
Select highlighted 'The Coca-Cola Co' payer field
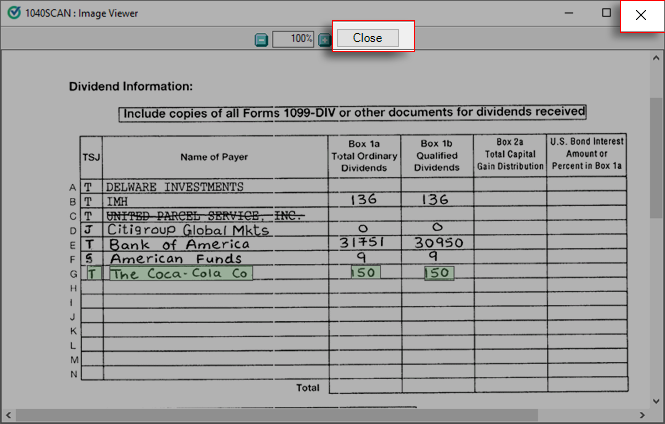[180, 273]
